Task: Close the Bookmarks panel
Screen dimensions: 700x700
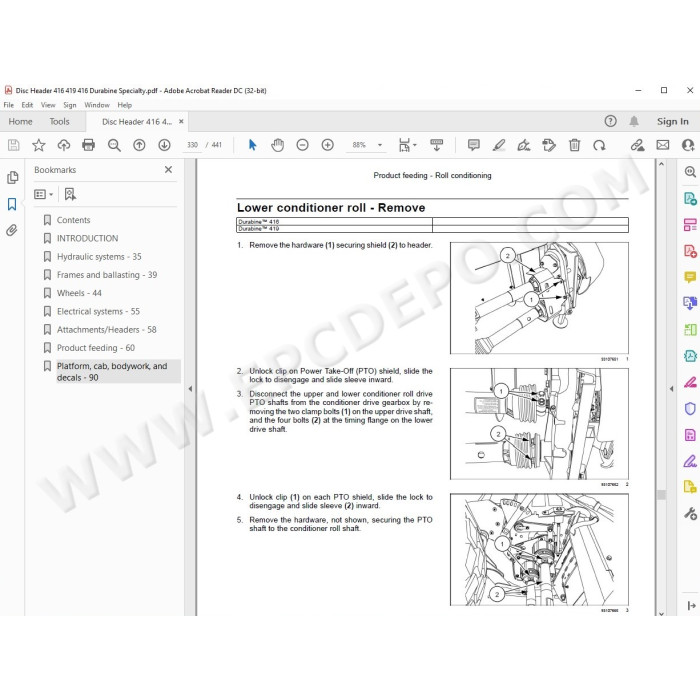Action: [x=168, y=170]
